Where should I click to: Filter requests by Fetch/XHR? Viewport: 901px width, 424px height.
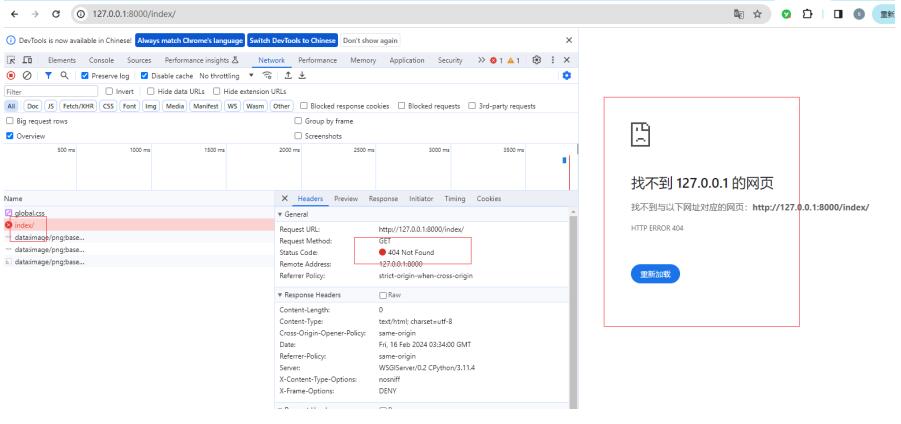(x=78, y=106)
